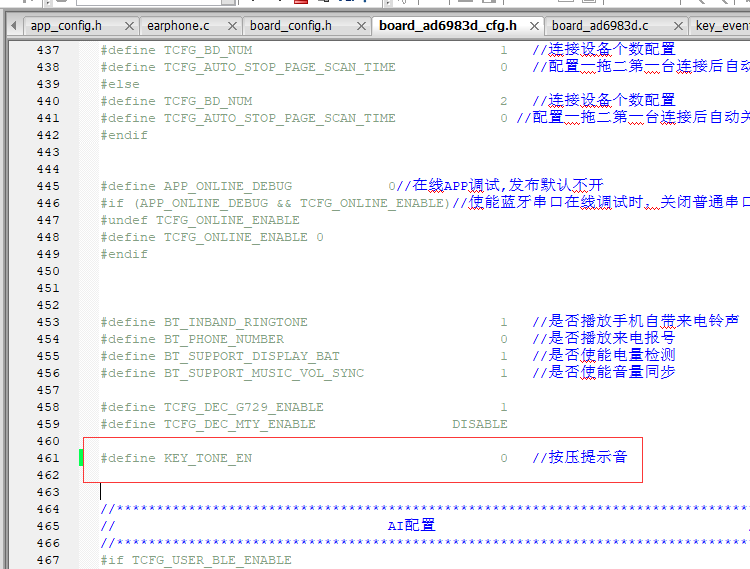Click the #undef TCFG_ONLINE_ENABLE line
Image resolution: width=750 pixels, height=569 pixels.
200,220
